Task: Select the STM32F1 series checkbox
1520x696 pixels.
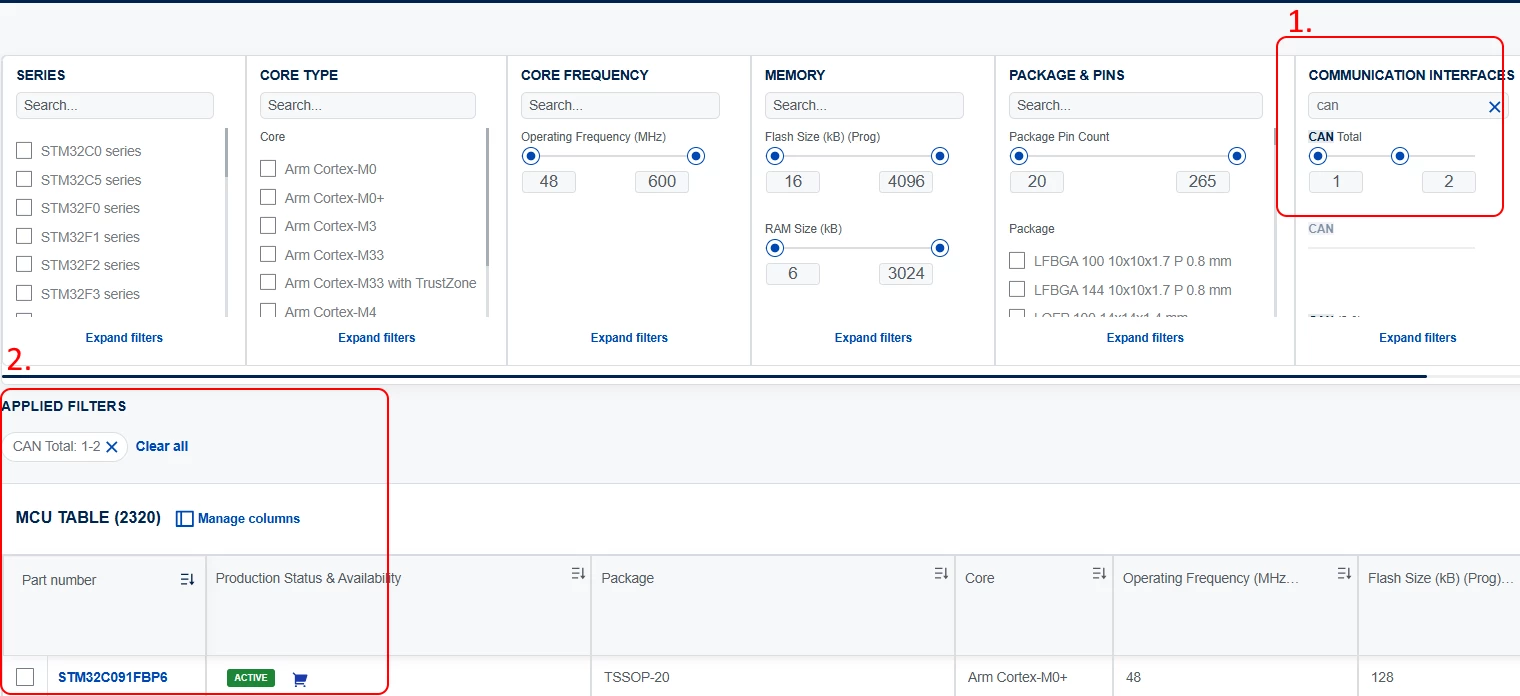Action: [x=24, y=236]
